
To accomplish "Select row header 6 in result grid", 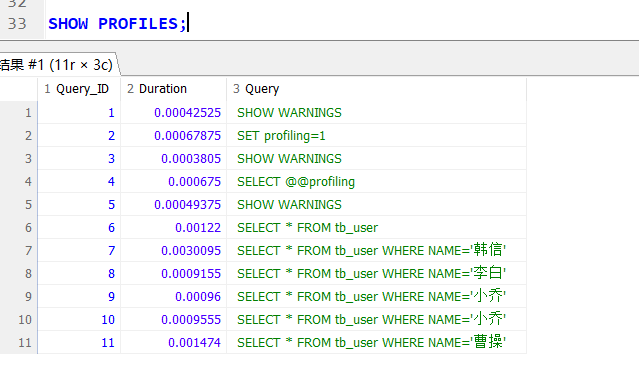I will tap(19, 227).
